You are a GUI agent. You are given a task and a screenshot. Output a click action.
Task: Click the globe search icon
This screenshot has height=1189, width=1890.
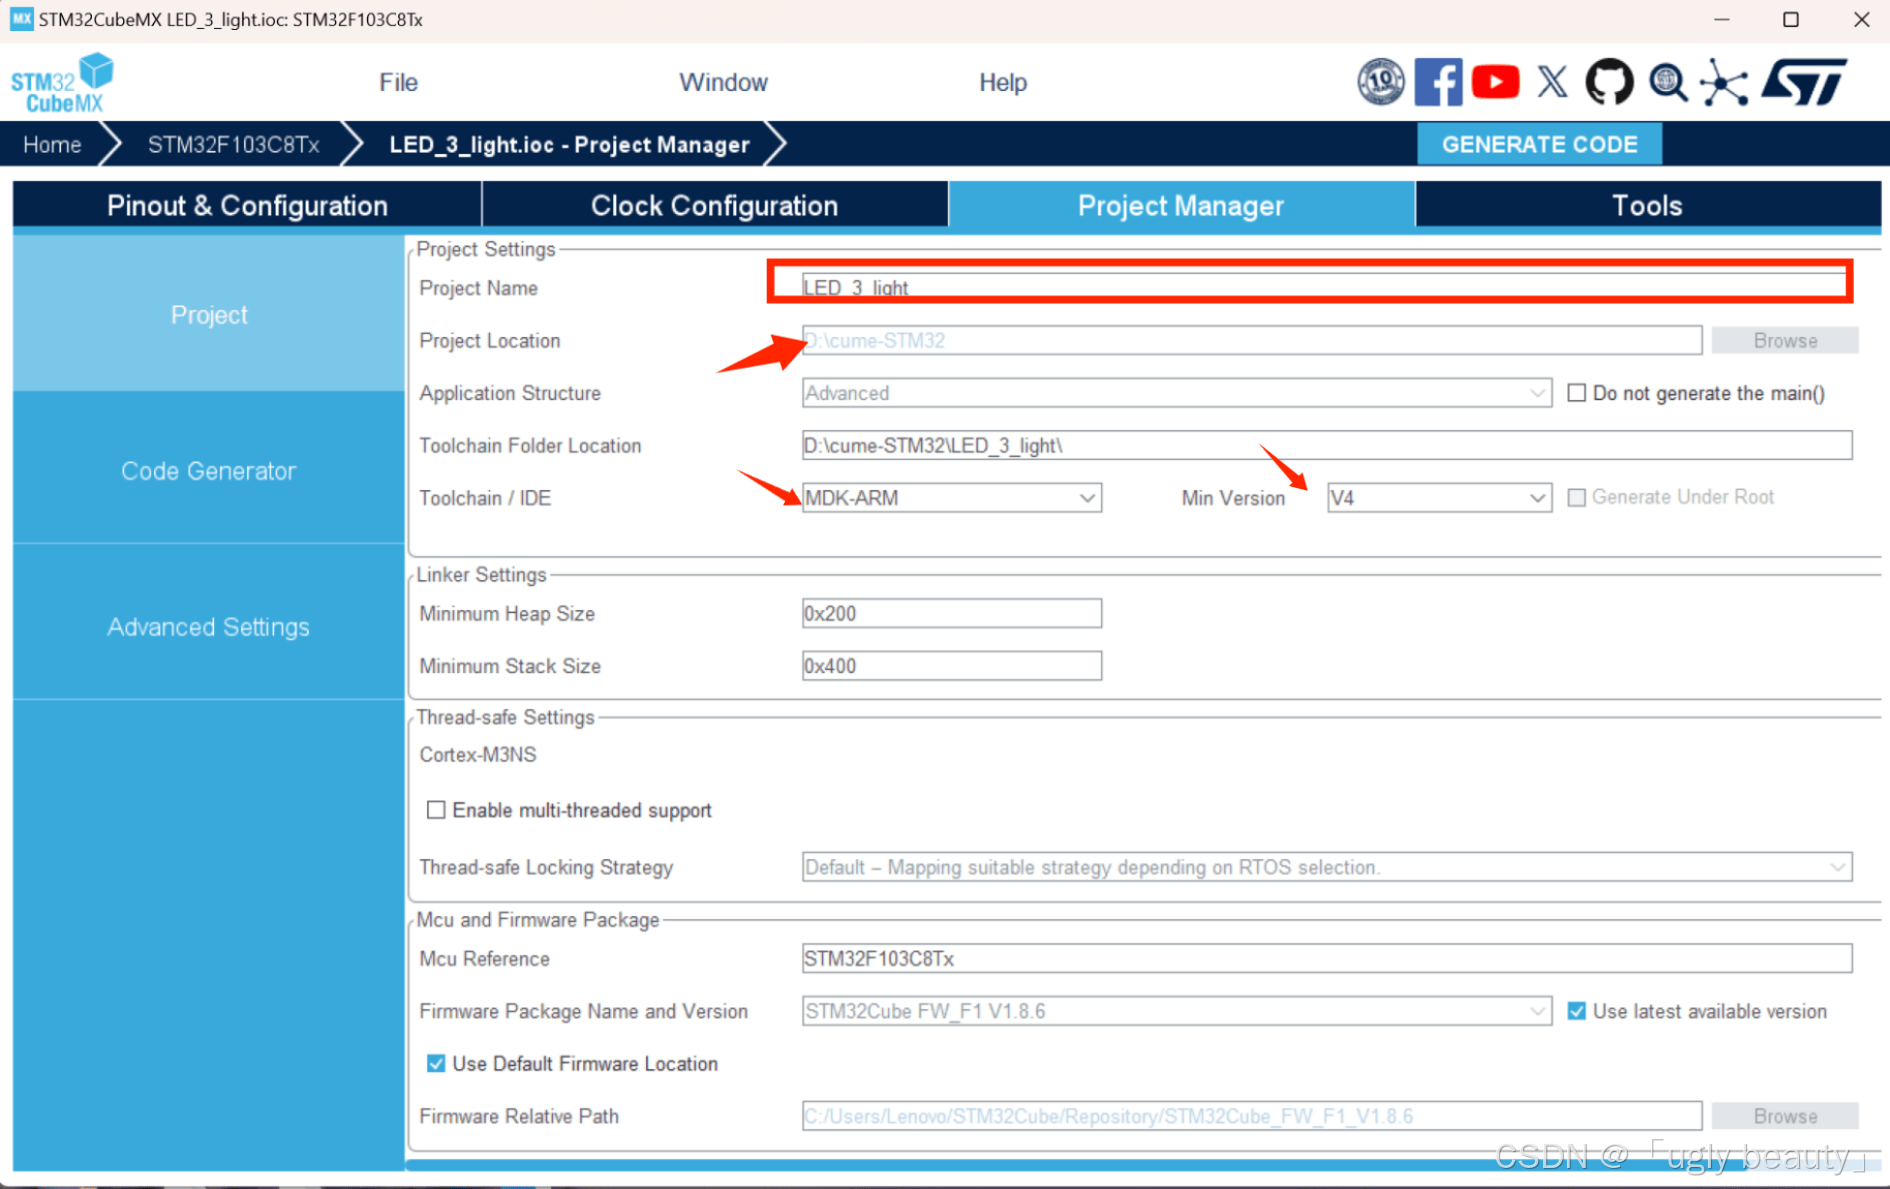1667,82
